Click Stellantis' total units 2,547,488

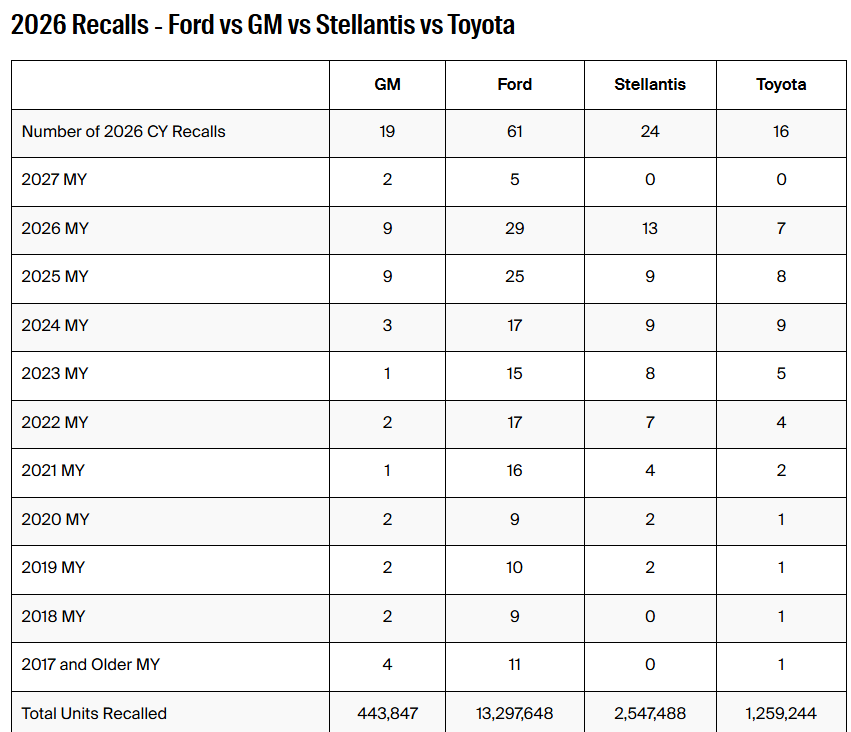(x=650, y=714)
